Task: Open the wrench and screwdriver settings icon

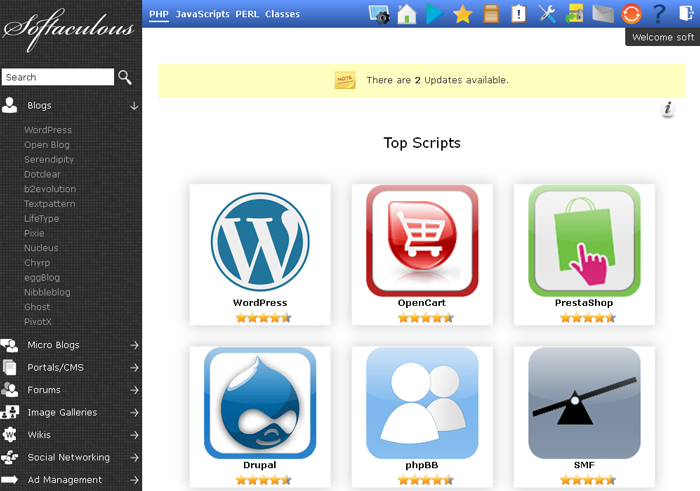Action: click(546, 14)
